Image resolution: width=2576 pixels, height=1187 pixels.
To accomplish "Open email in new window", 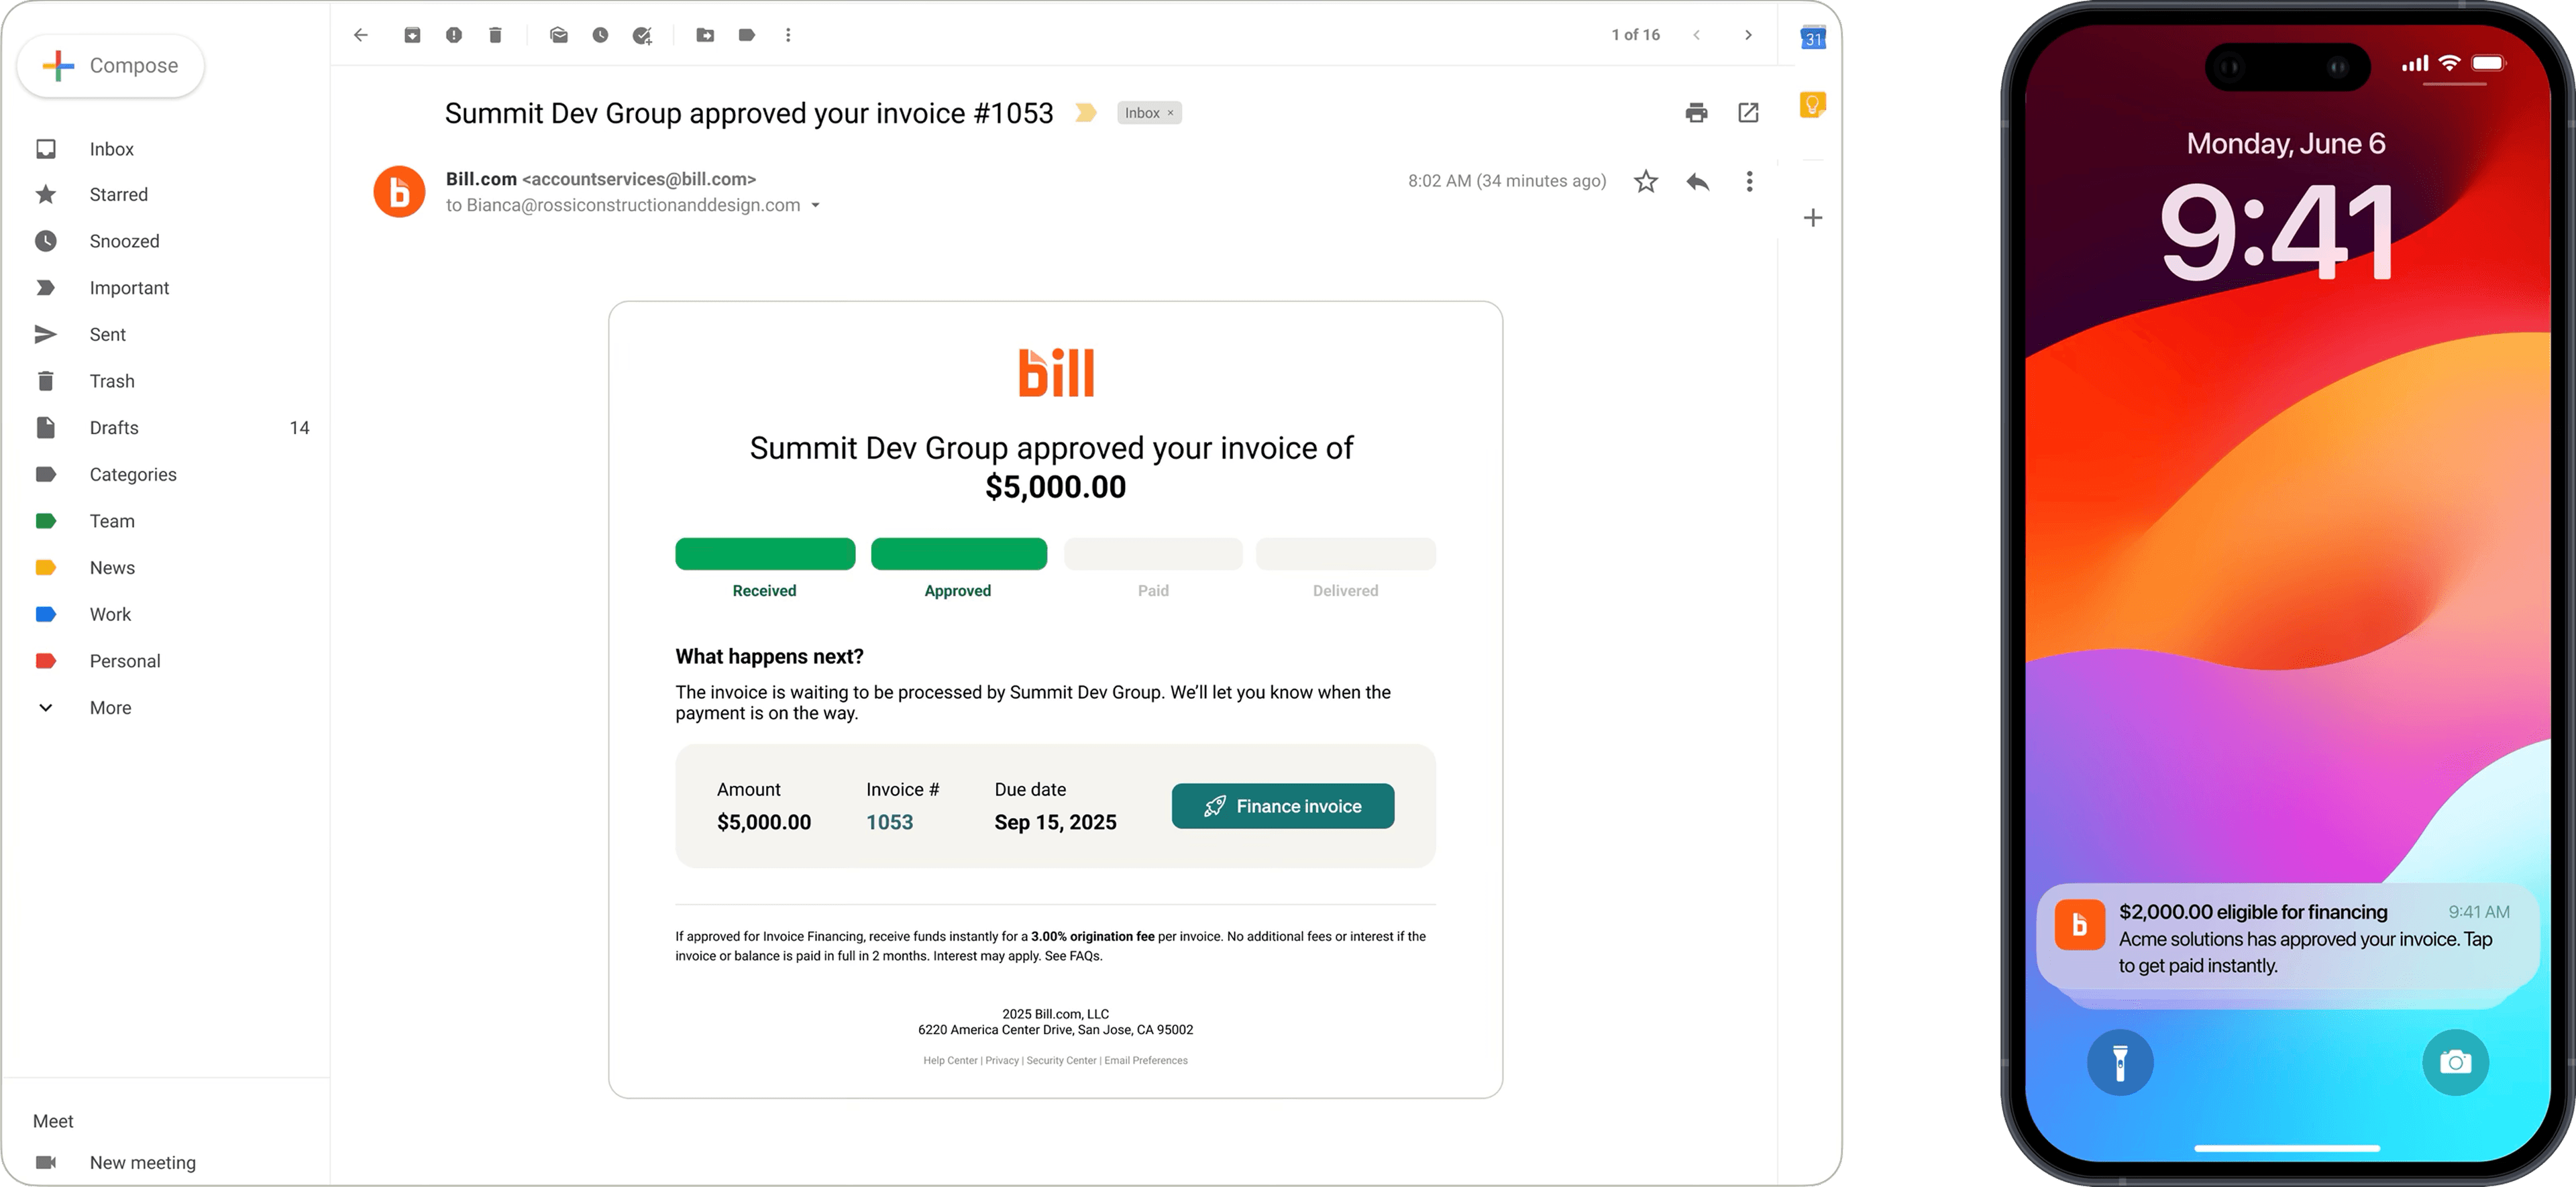I will (1748, 113).
